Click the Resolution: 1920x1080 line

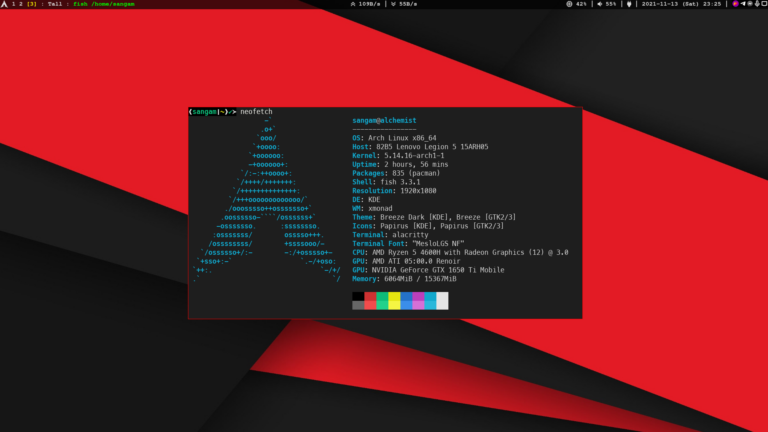click(394, 191)
